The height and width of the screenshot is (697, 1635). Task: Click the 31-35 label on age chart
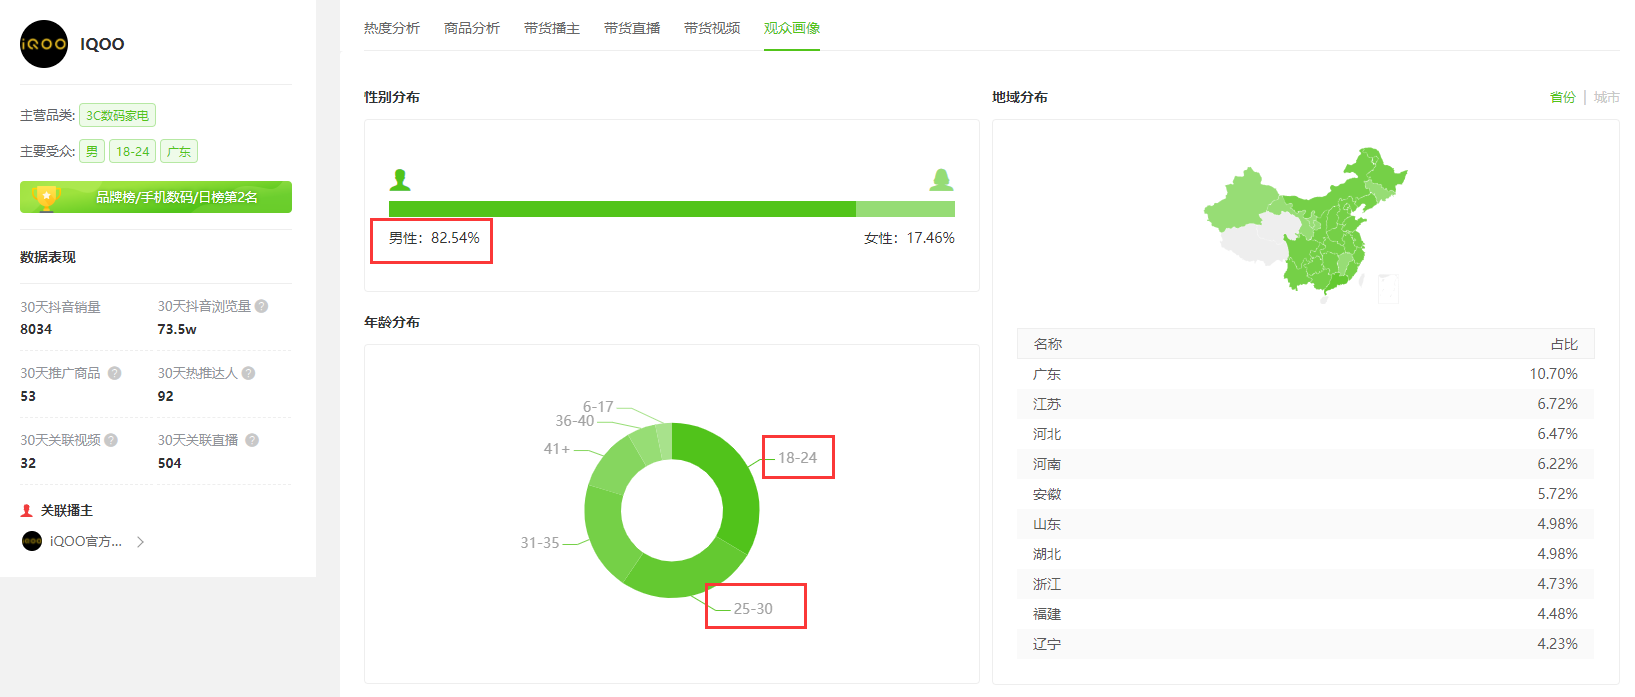(540, 543)
